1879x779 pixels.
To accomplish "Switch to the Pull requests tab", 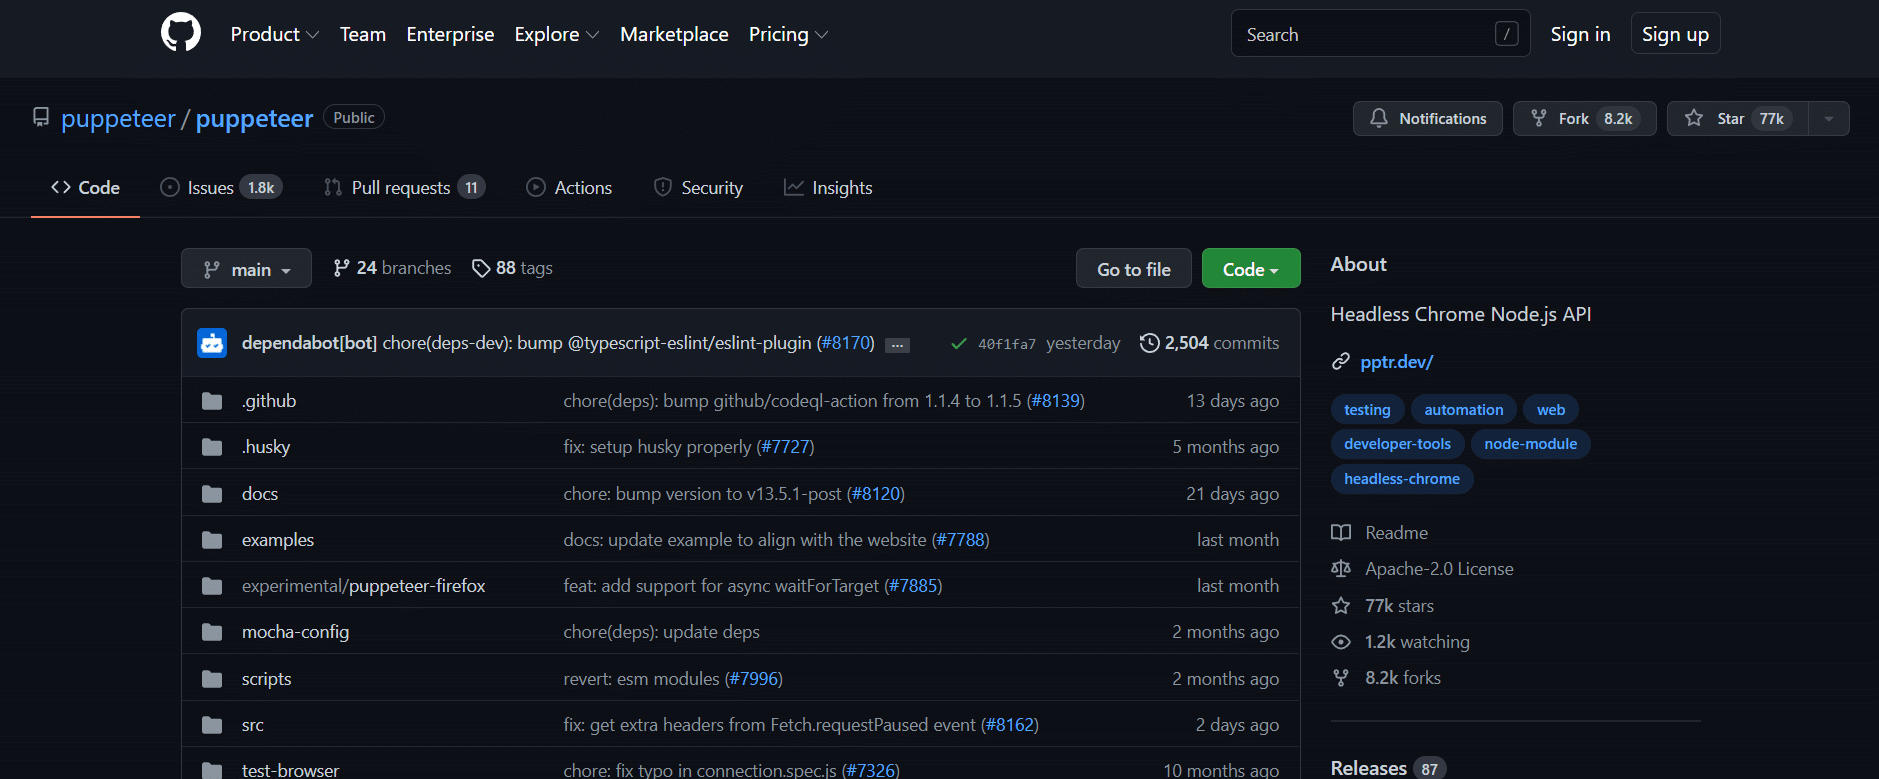I will 404,187.
